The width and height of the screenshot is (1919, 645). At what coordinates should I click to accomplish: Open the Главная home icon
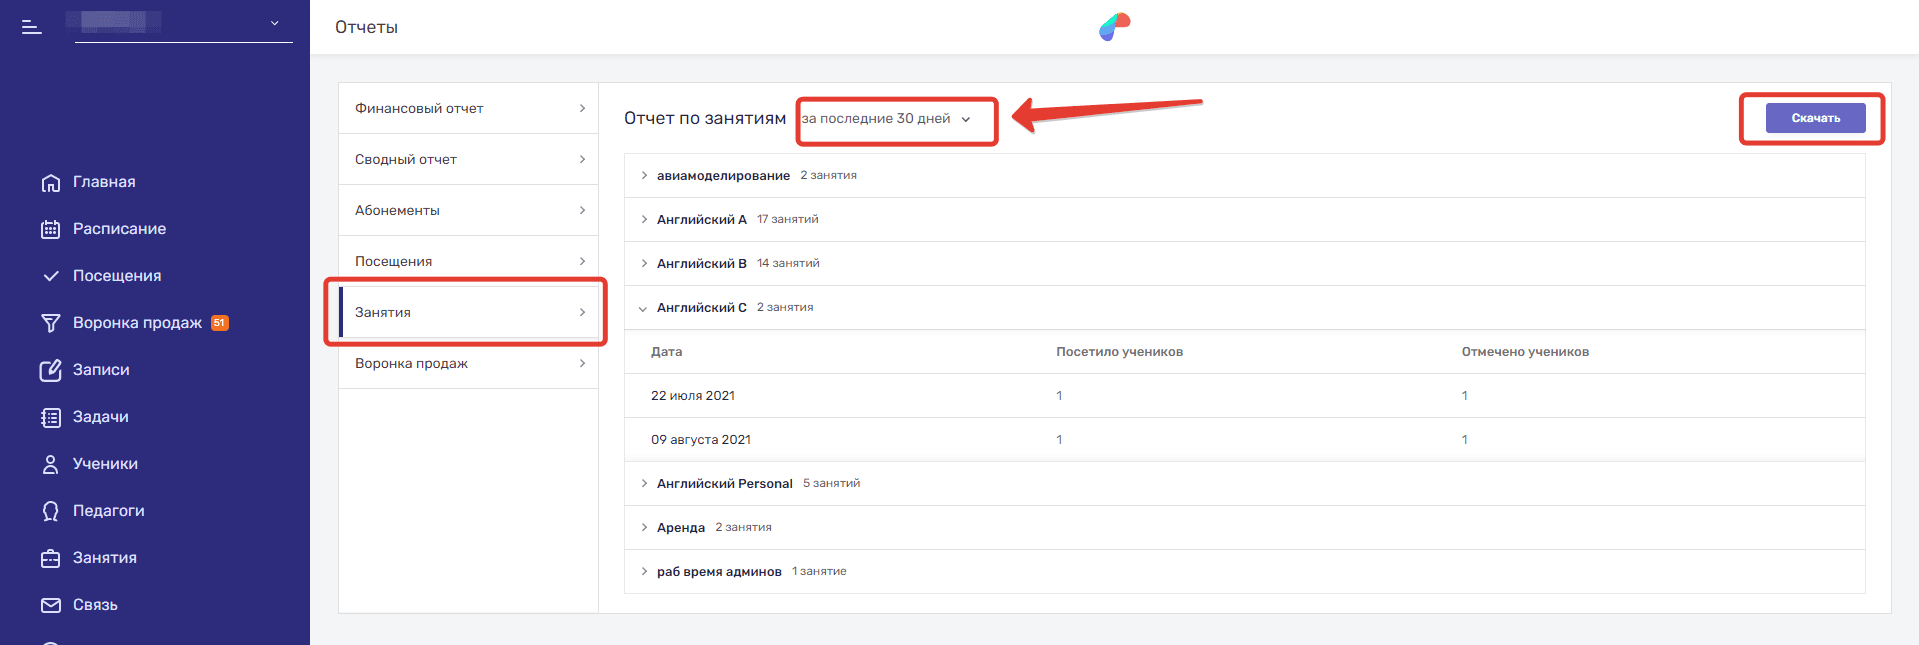coord(51,183)
